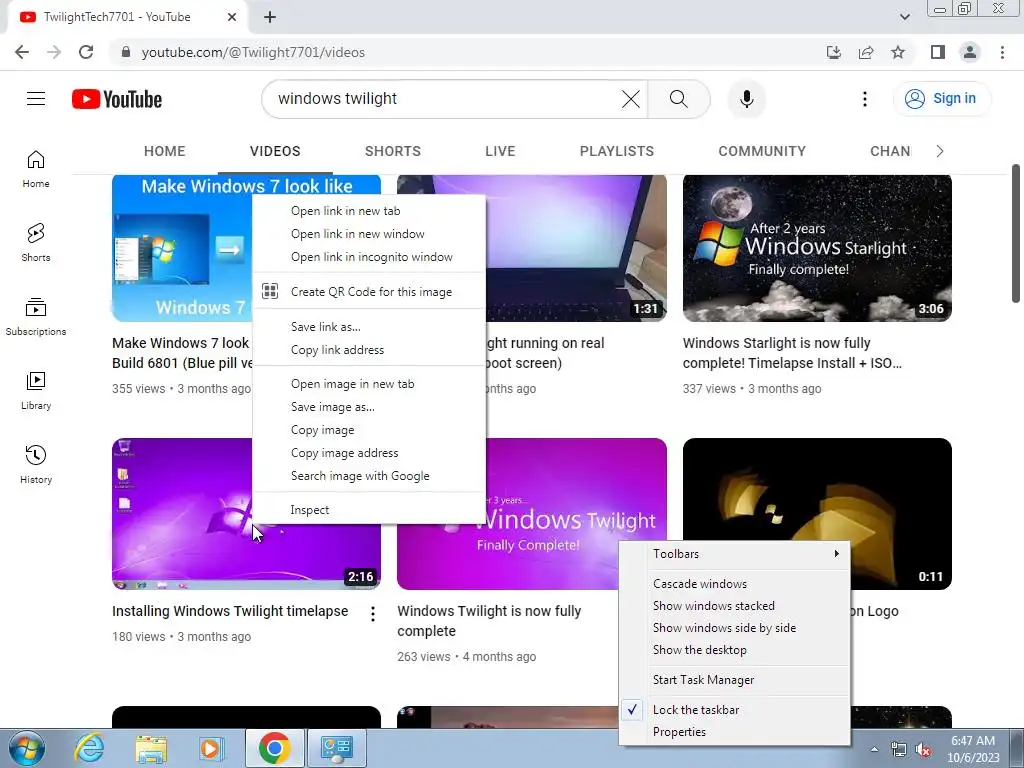The height and width of the screenshot is (768, 1024).
Task: Start voice search with the microphone
Action: [x=747, y=99]
